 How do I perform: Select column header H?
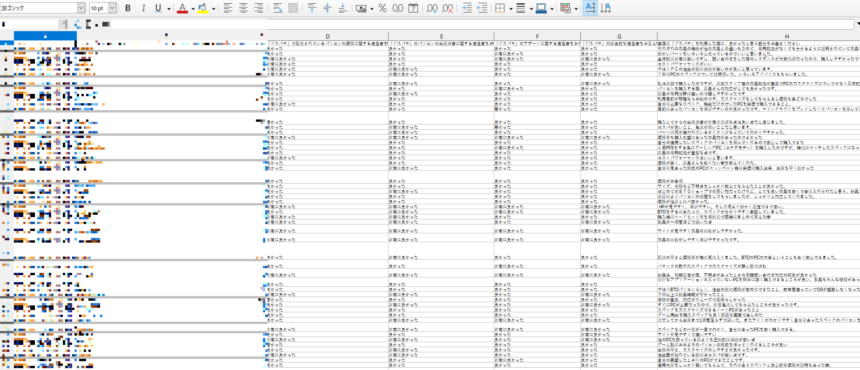pyautogui.click(x=758, y=36)
